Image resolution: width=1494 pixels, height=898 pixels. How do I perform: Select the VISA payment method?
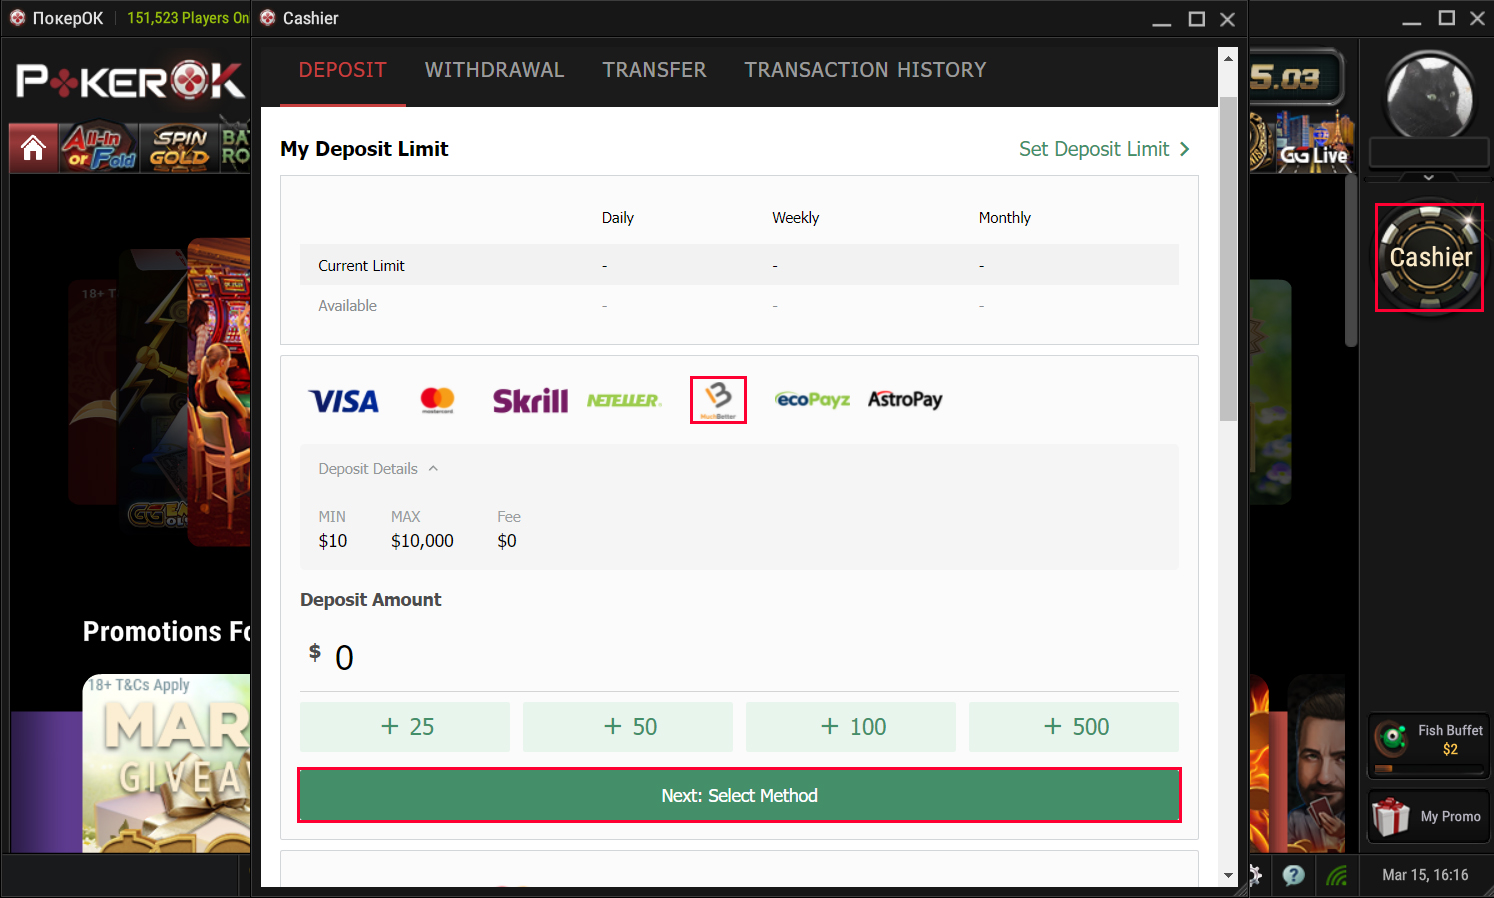344,401
